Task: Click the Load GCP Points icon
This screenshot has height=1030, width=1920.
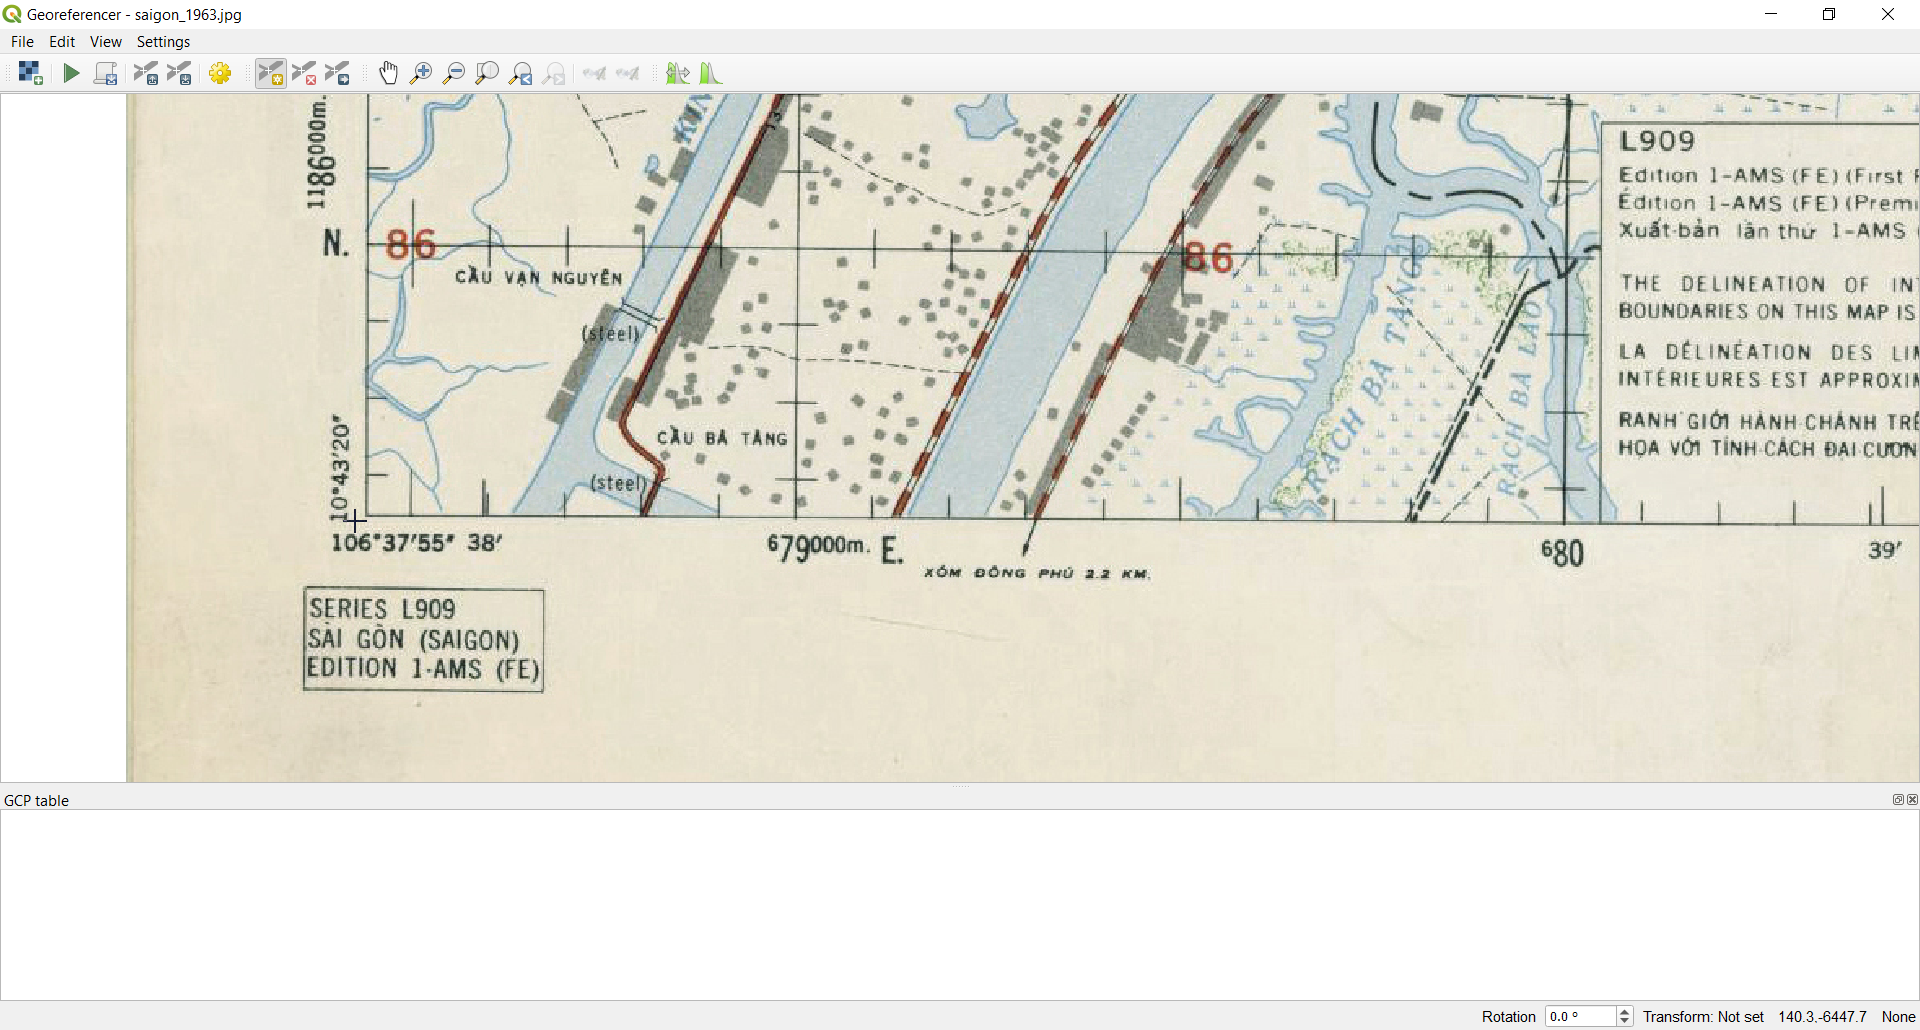Action: coord(146,73)
